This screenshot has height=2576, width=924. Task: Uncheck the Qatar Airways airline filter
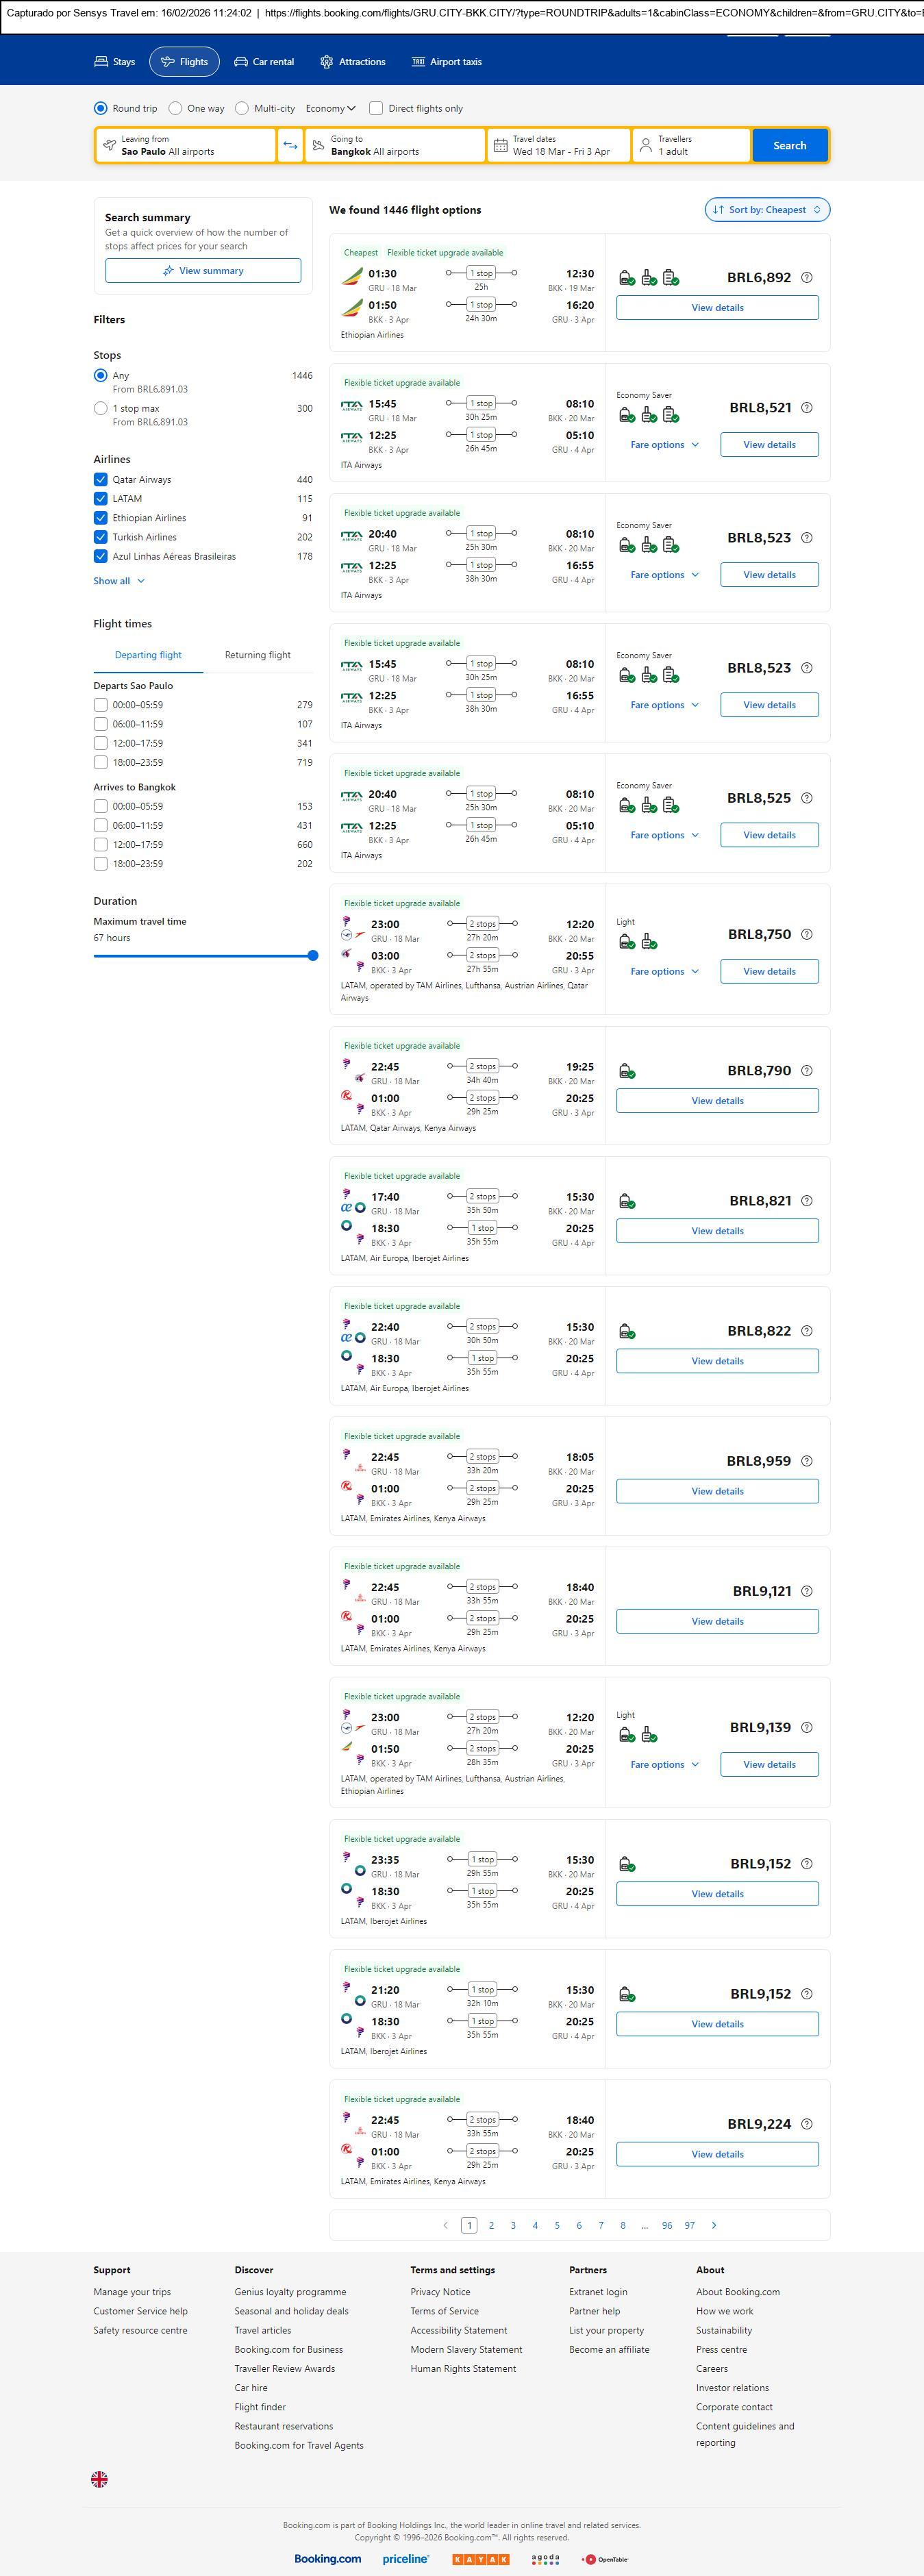pyautogui.click(x=101, y=480)
